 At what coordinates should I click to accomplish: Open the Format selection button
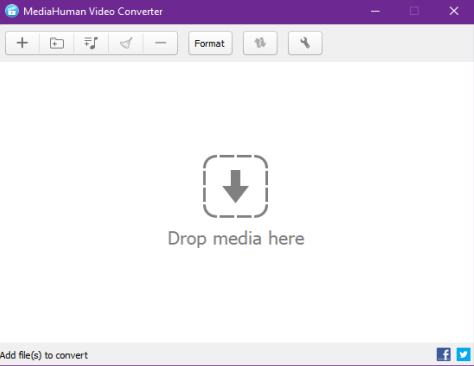[210, 43]
